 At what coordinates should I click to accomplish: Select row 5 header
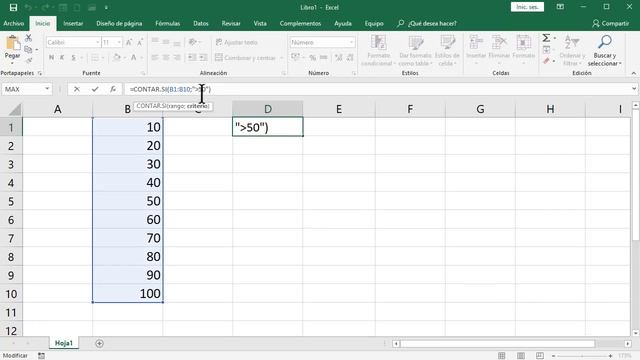point(11,201)
